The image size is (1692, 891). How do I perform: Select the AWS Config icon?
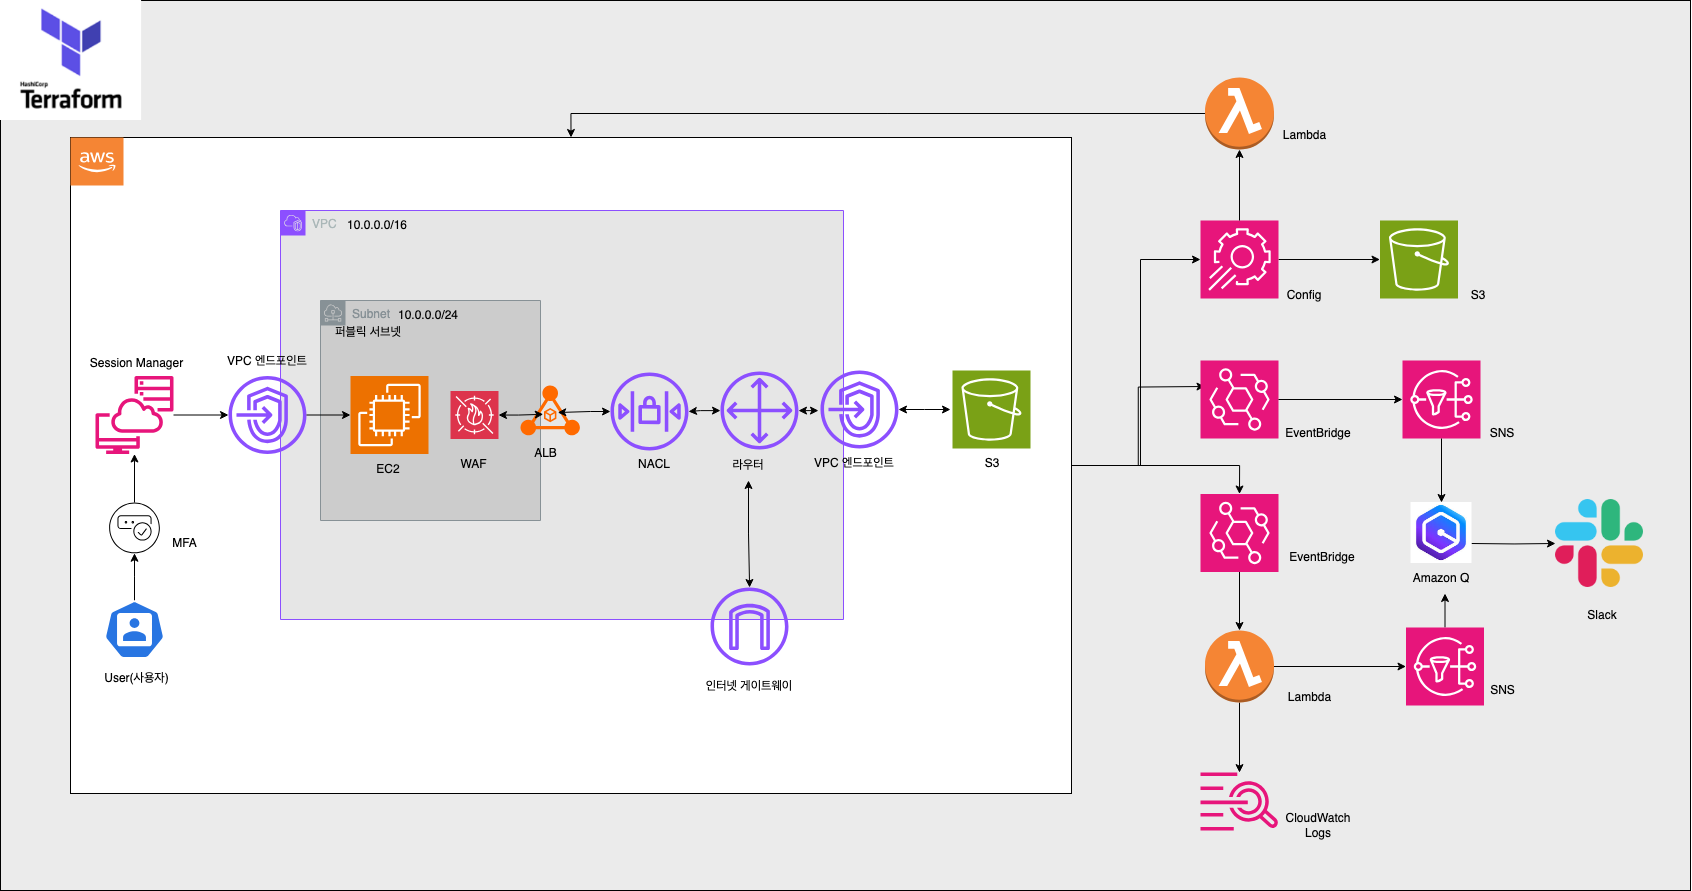(x=1239, y=259)
